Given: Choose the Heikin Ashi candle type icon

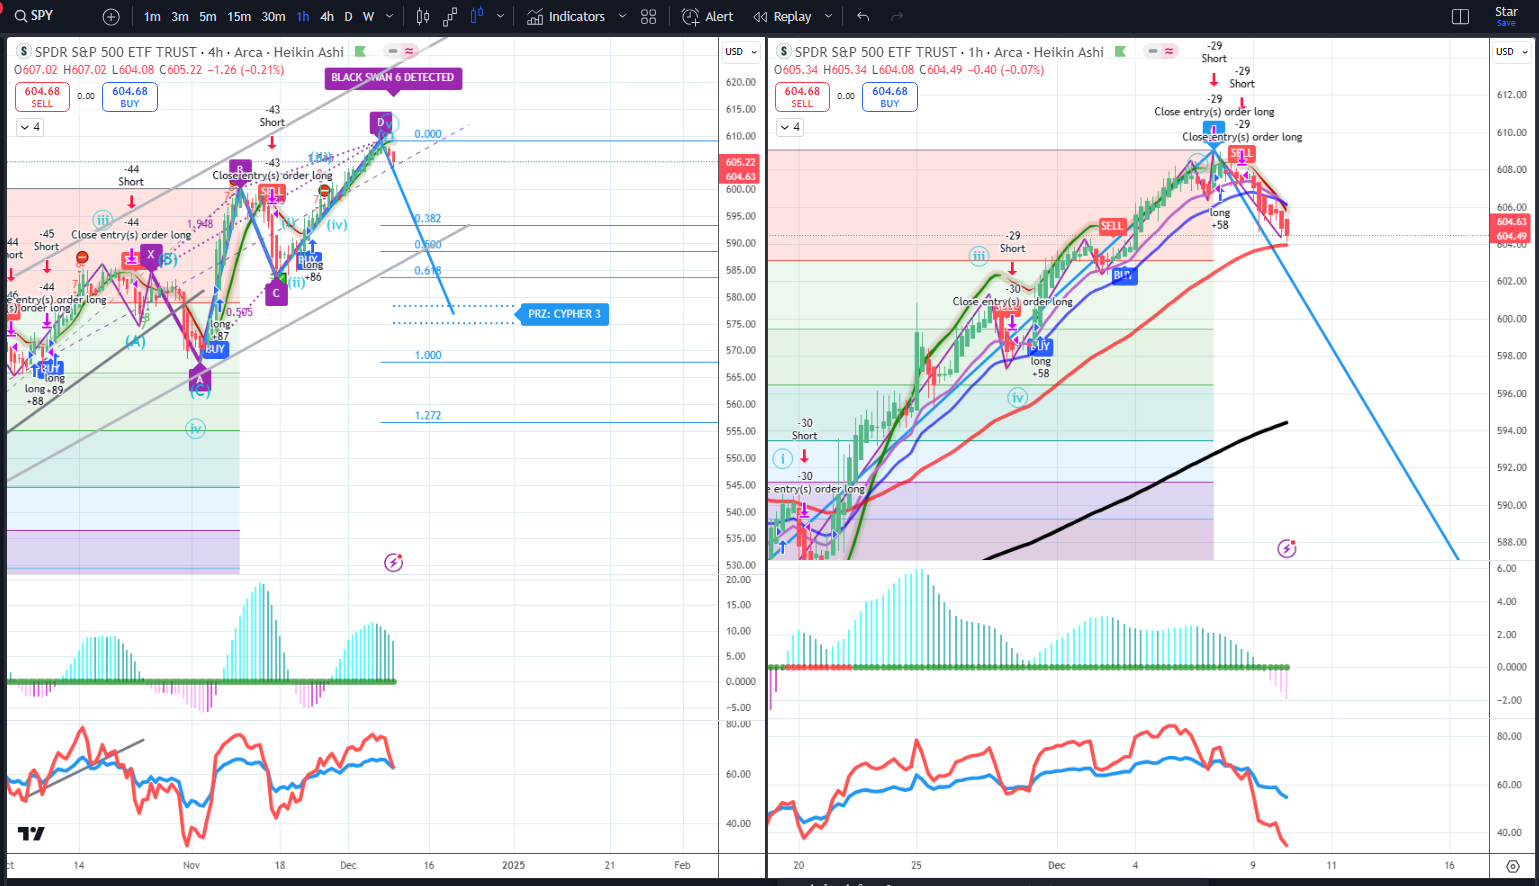Looking at the screenshot, I should pyautogui.click(x=477, y=17).
